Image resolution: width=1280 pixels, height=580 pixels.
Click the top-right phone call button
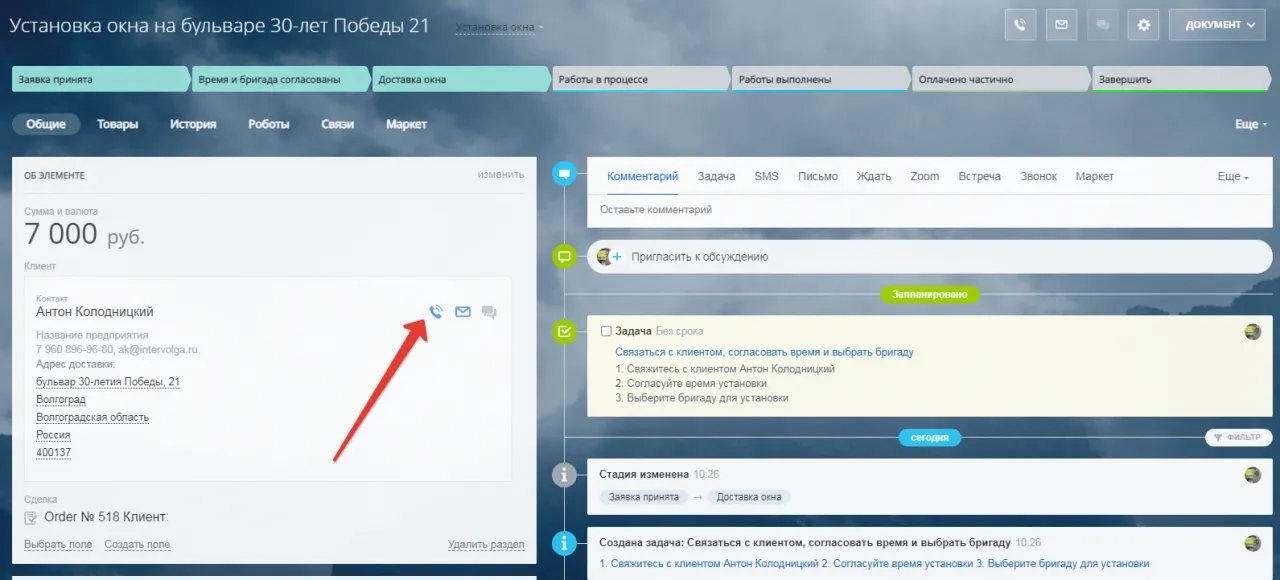(1019, 25)
